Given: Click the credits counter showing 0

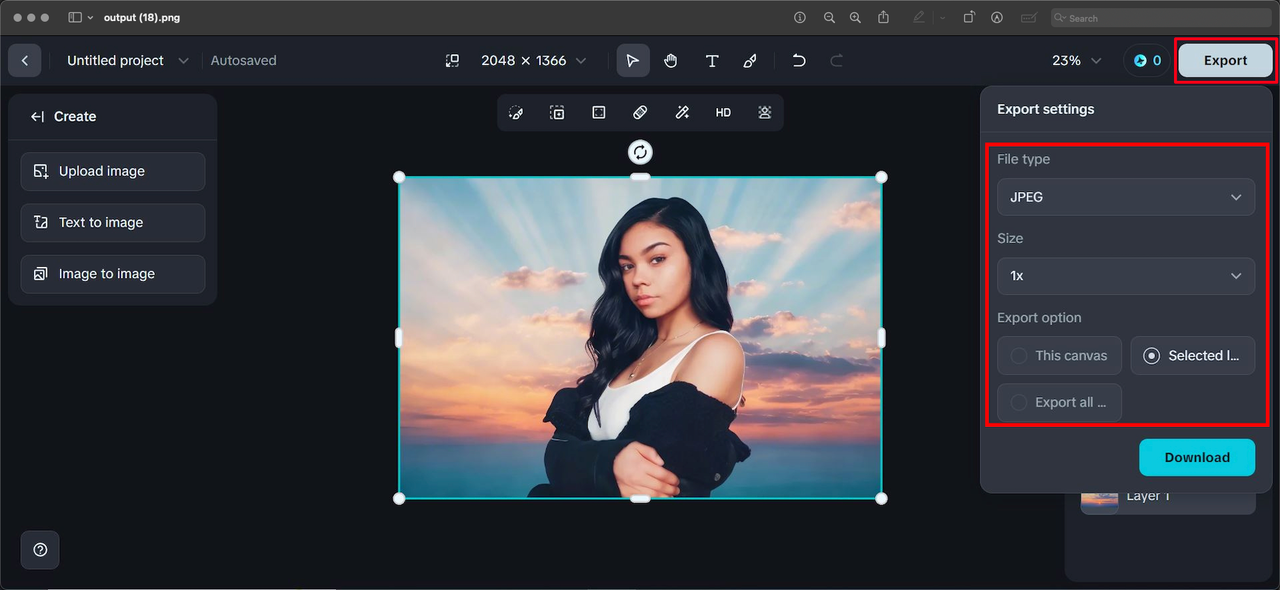Looking at the screenshot, I should [x=1147, y=60].
